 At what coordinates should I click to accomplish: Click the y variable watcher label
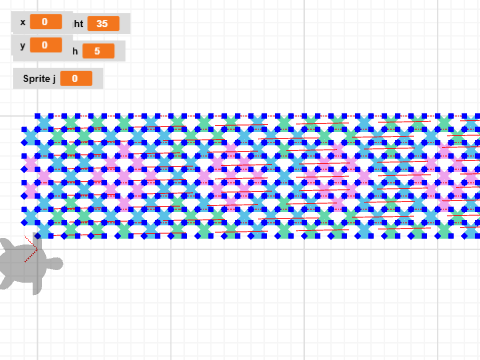23,46
